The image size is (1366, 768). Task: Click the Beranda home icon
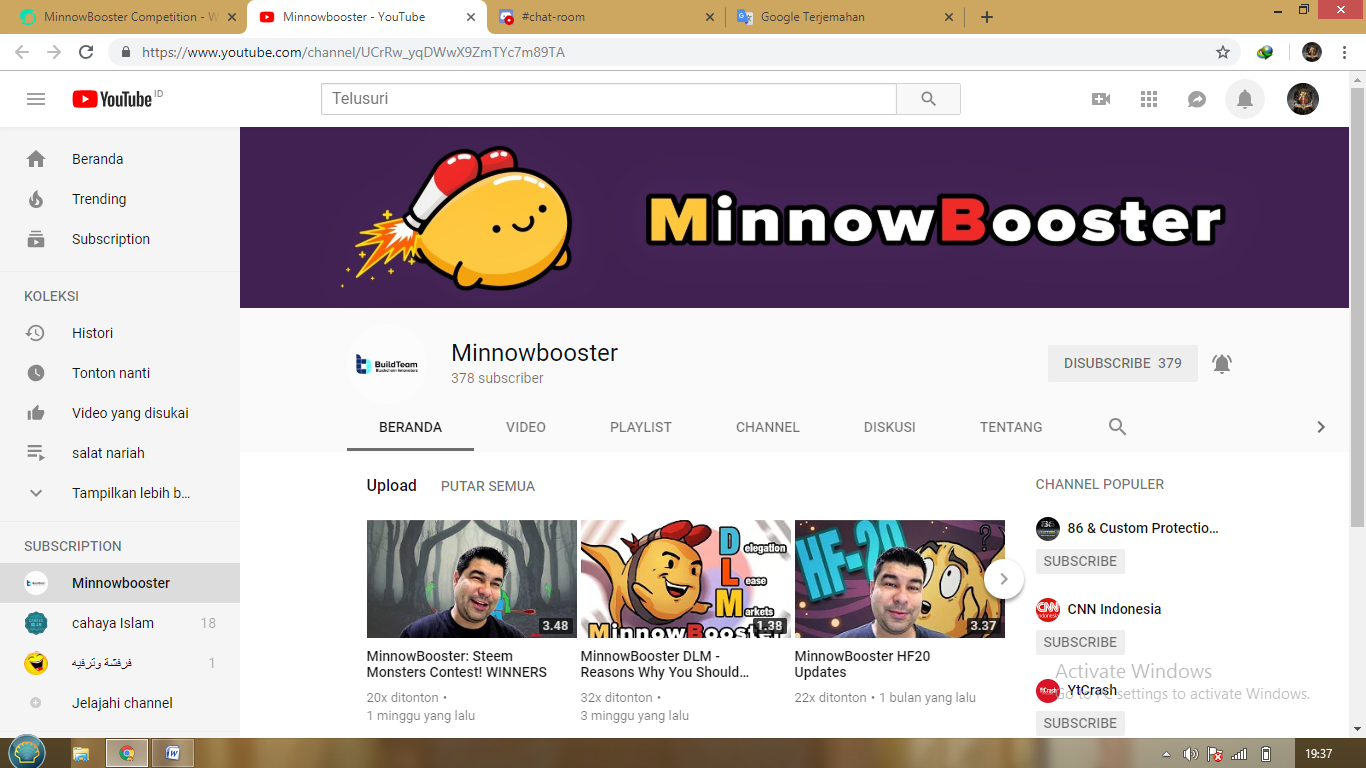tap(36, 159)
